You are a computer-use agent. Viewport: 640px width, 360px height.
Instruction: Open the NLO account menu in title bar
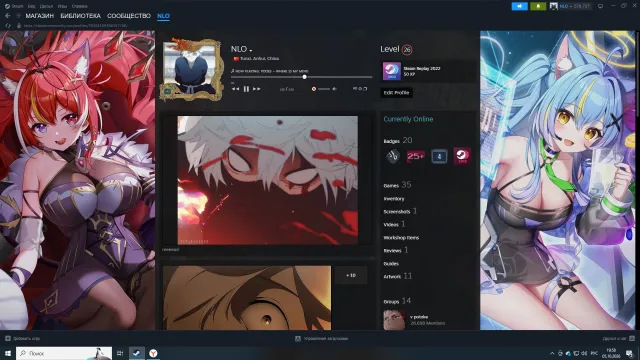point(575,6)
